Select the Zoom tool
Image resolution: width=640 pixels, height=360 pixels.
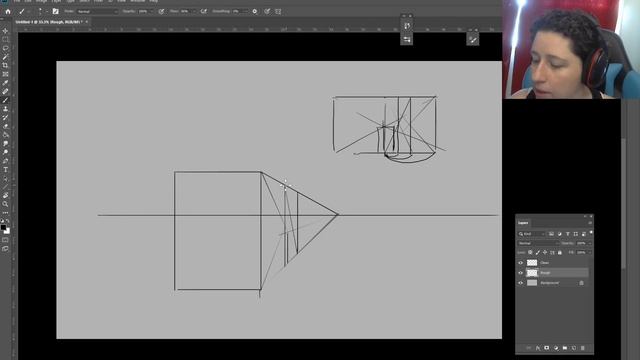point(5,204)
